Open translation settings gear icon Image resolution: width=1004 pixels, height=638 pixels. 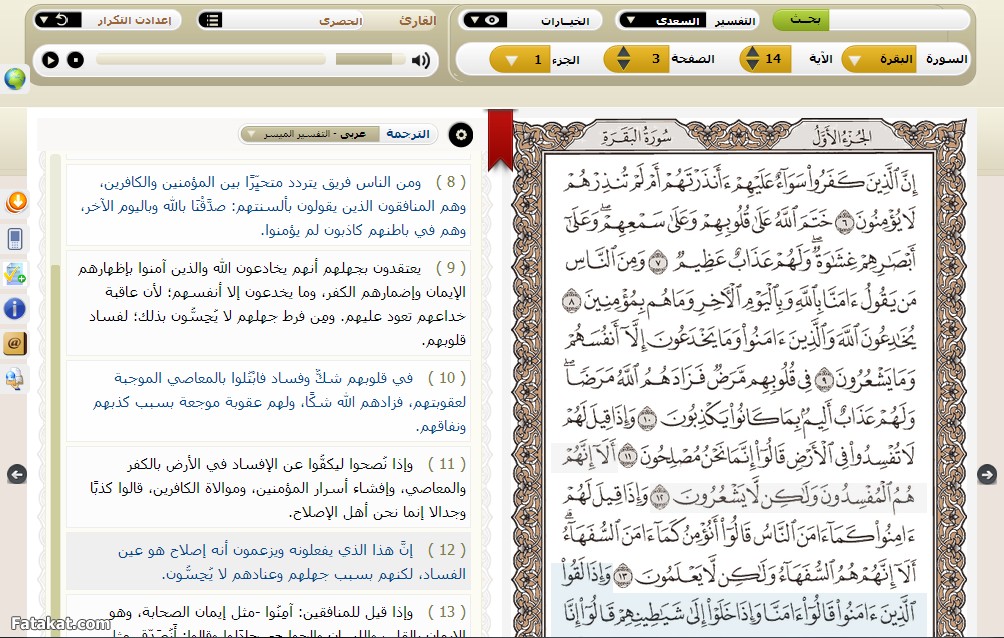pos(461,134)
